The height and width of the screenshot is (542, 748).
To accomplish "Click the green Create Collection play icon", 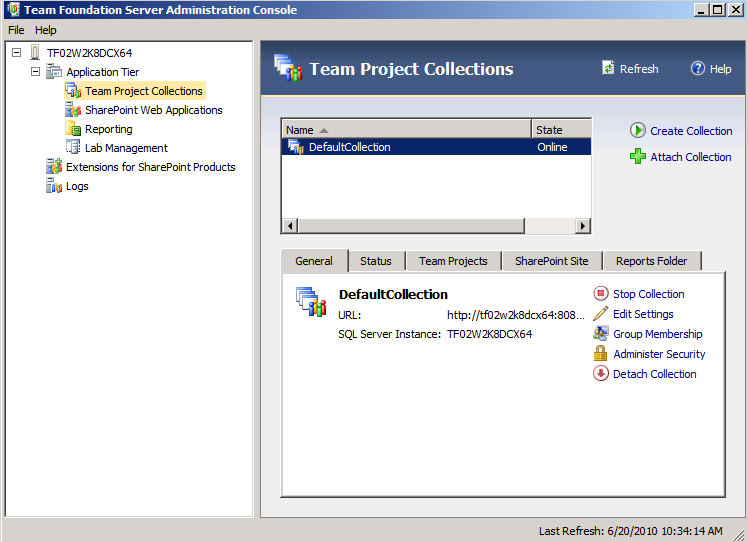I will (637, 130).
